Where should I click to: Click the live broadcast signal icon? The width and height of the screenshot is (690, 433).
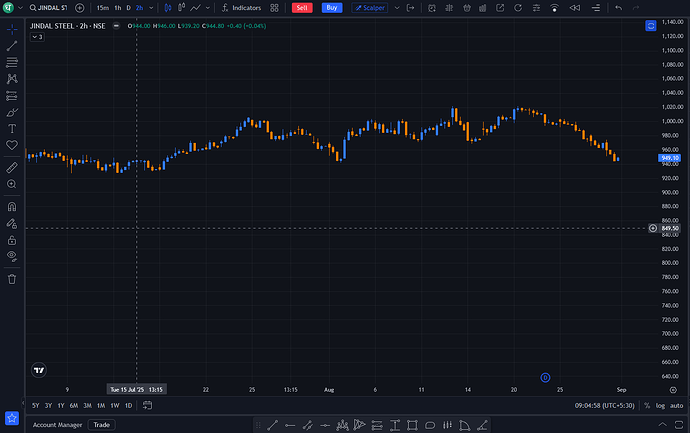pos(554,8)
